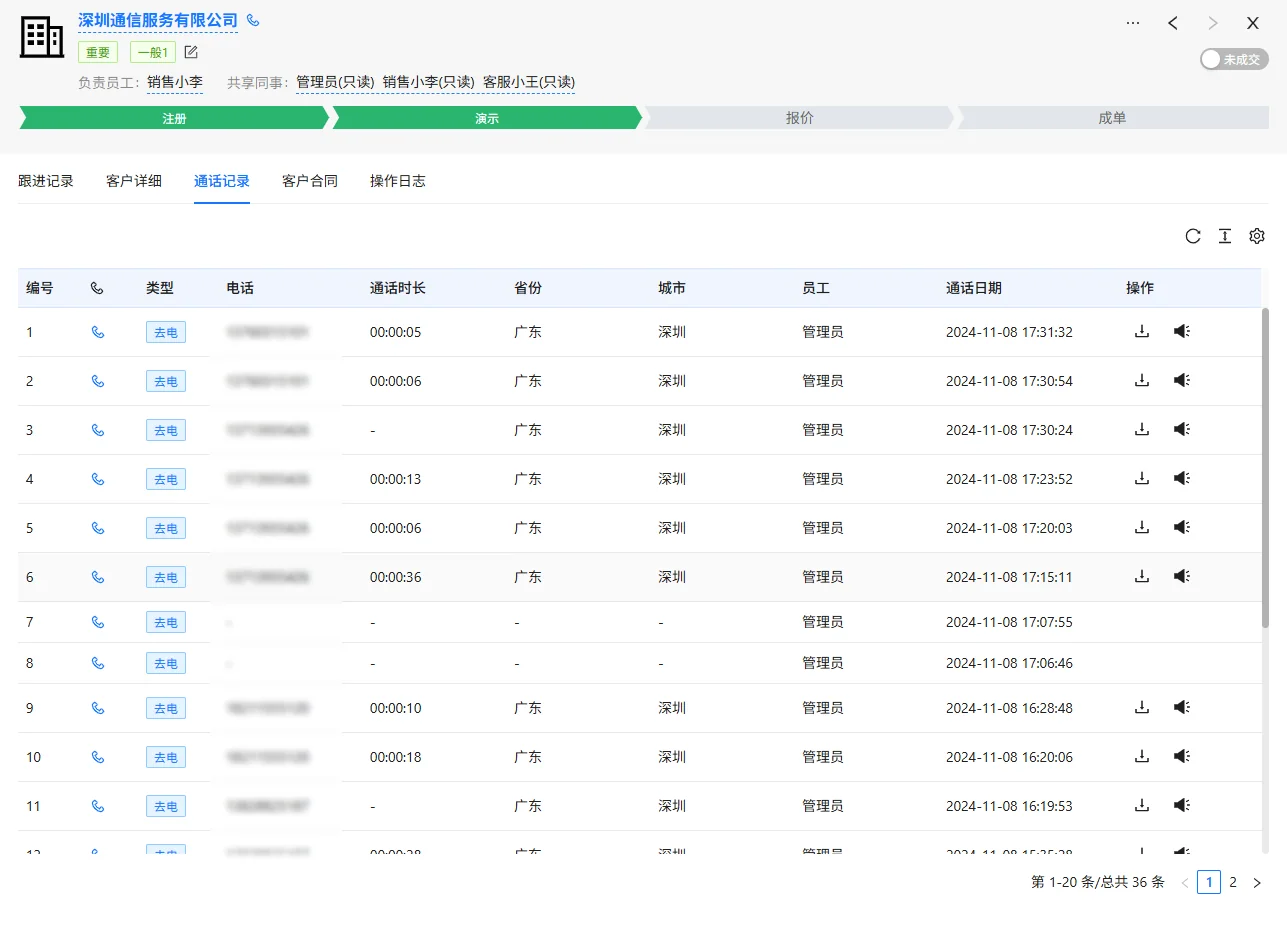Viewport: 1287px width, 934px height.
Task: Click the 类型 column header
Action: (160, 288)
